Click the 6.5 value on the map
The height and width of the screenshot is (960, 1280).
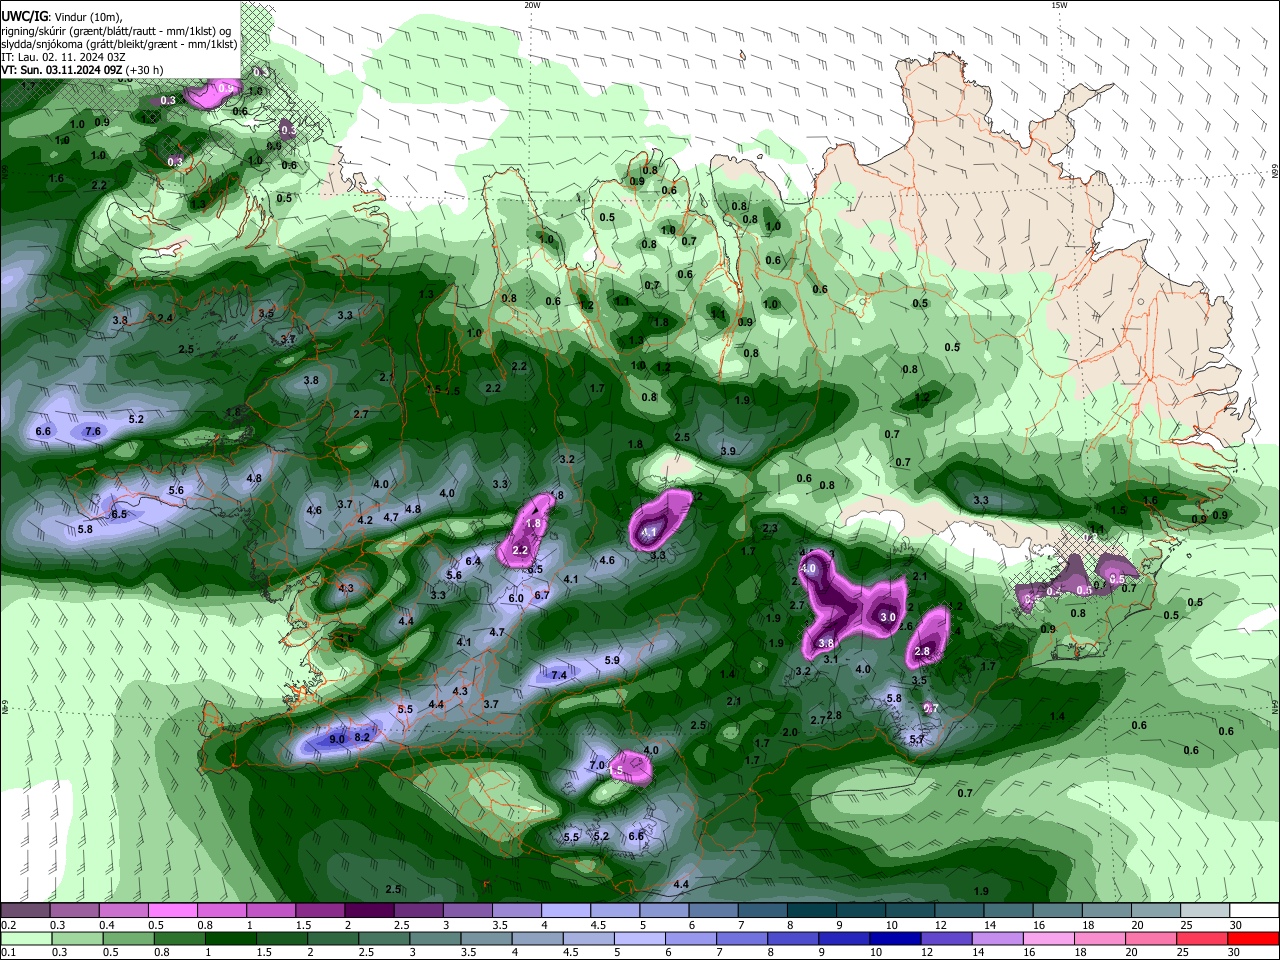[119, 514]
